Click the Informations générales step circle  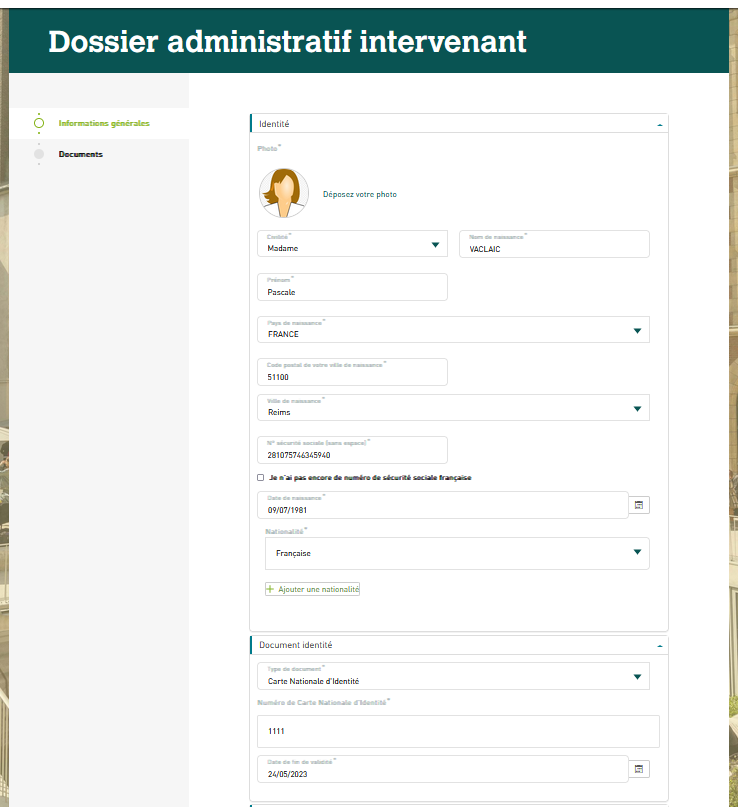coord(39,123)
